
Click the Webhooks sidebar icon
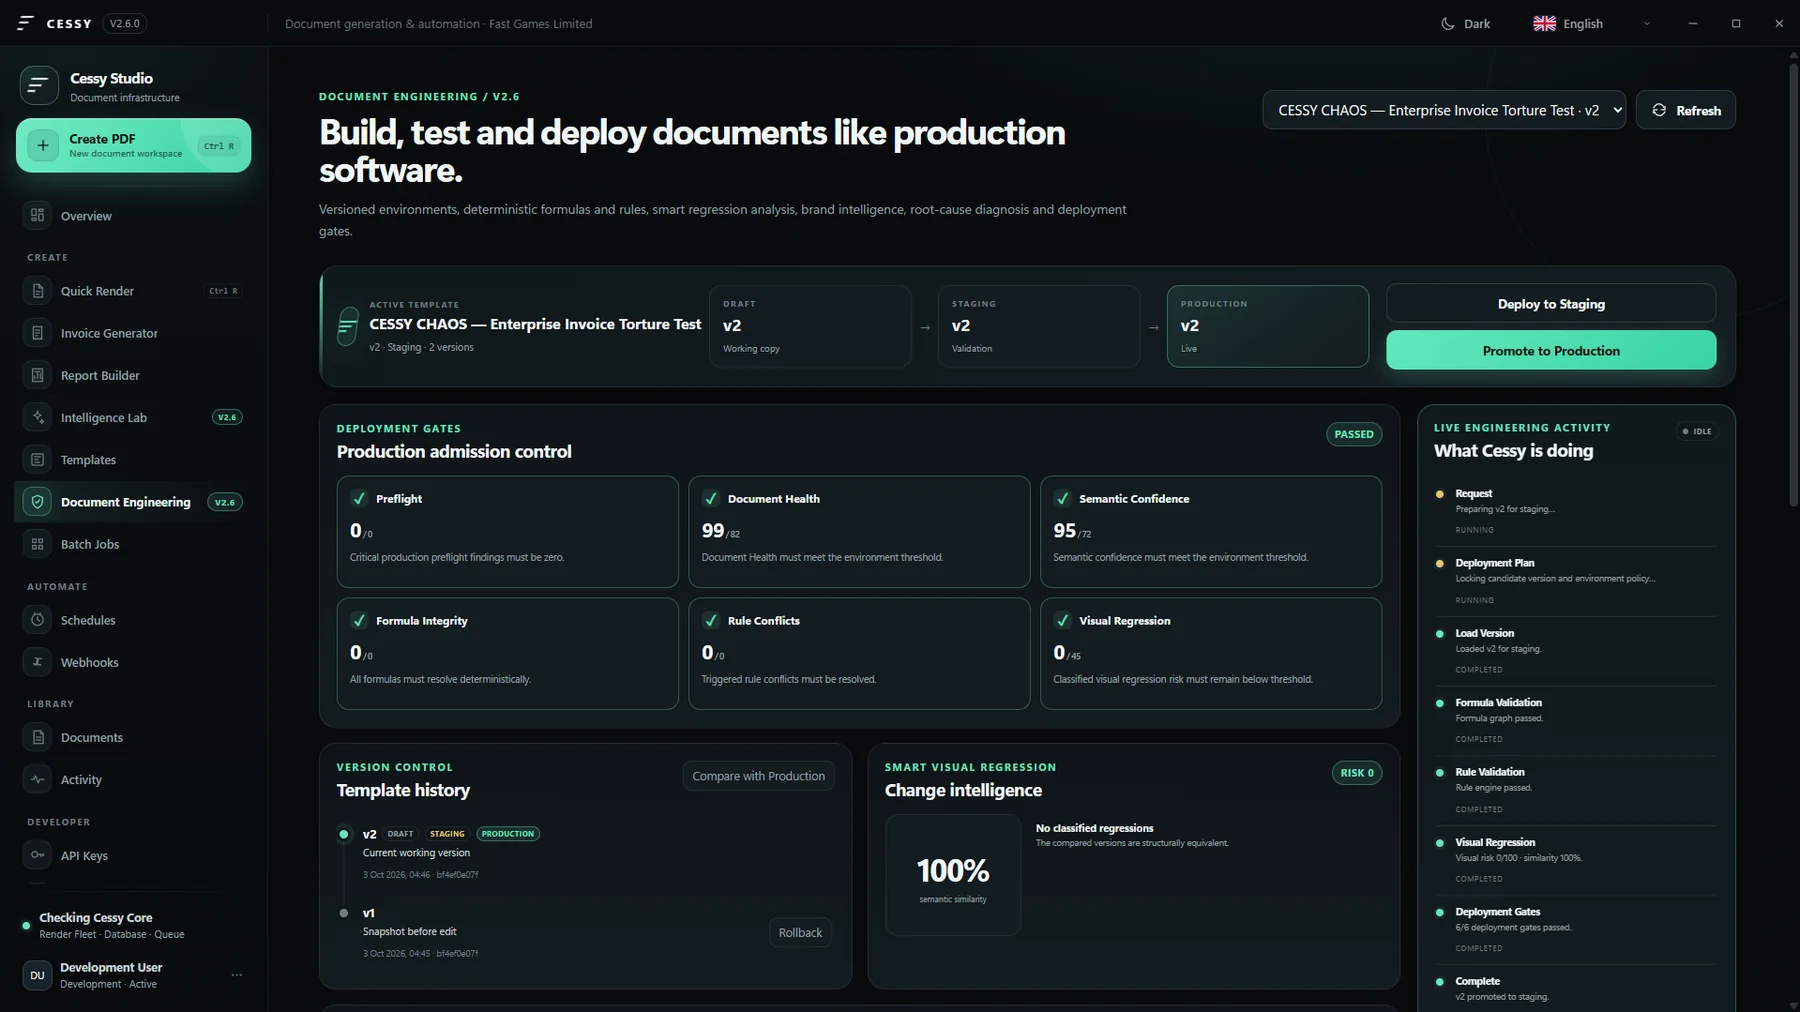[38, 662]
